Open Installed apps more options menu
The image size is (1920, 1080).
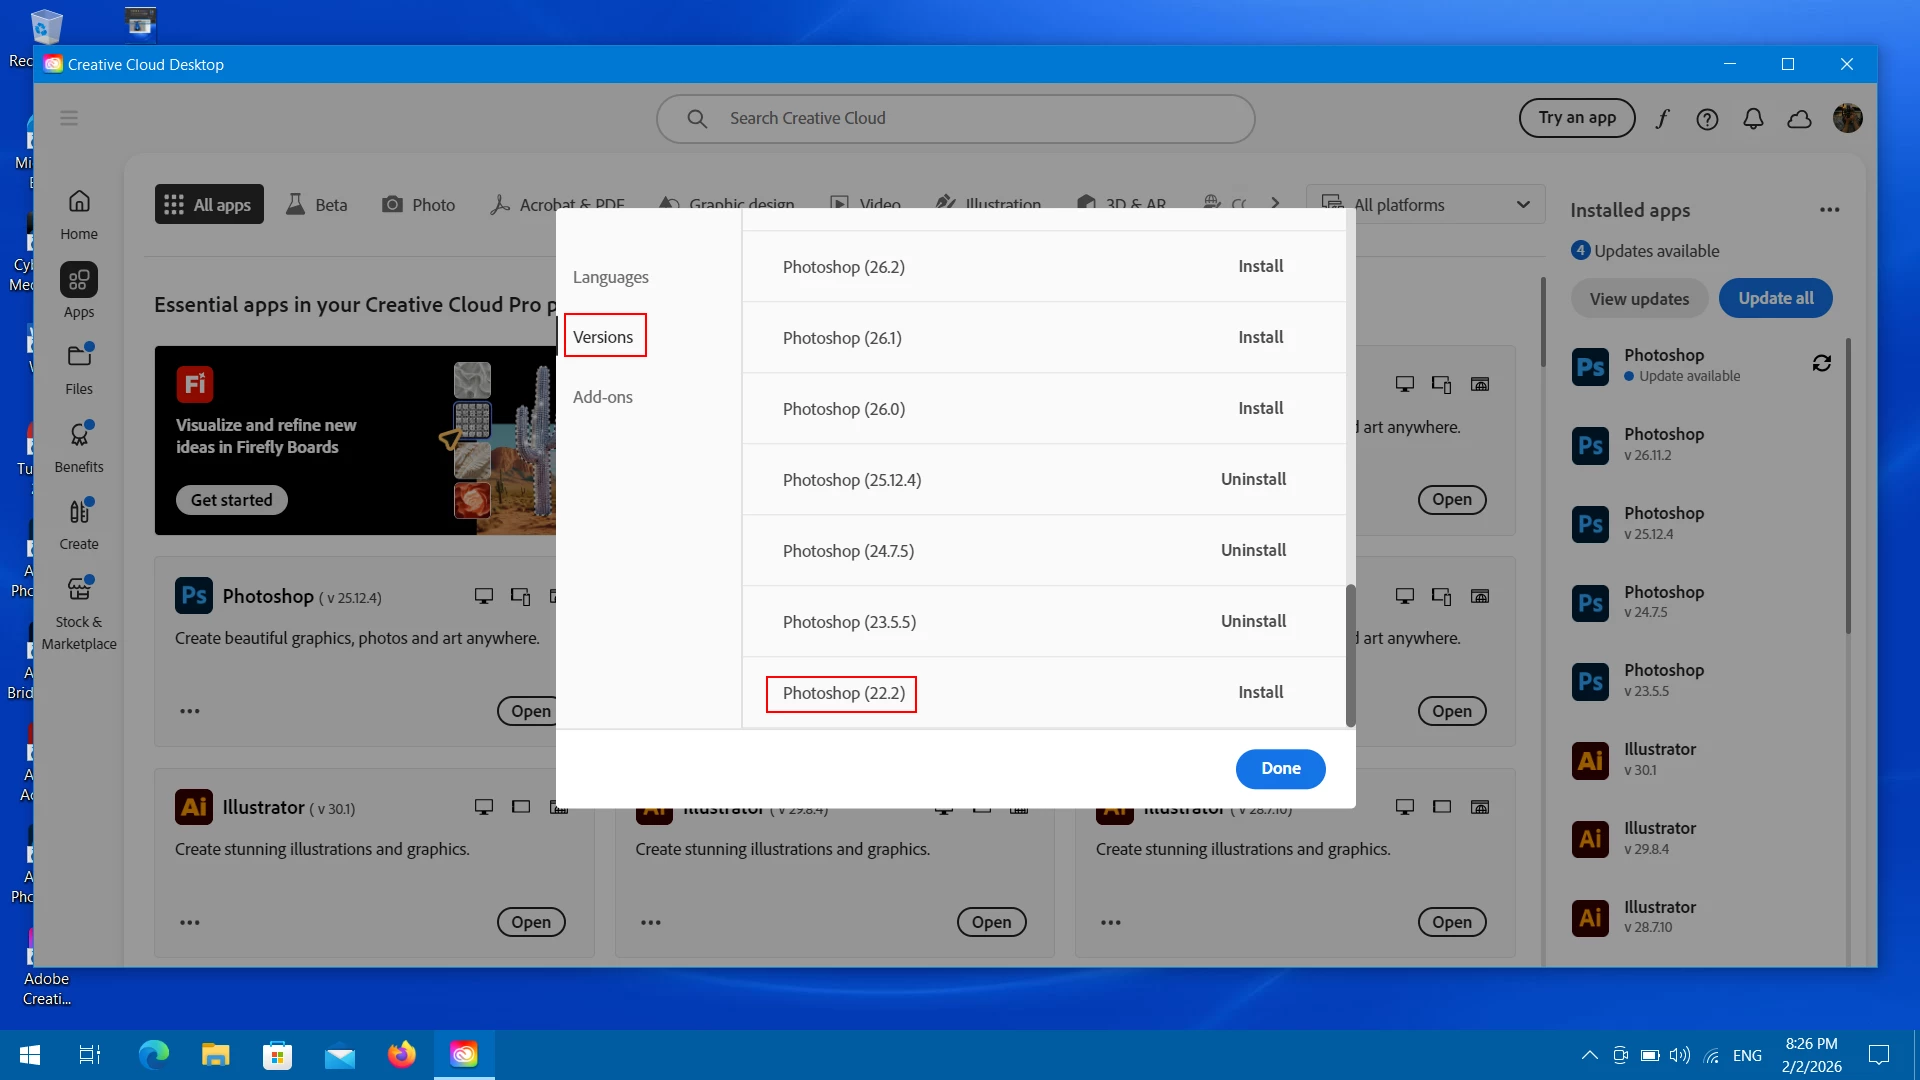[x=1829, y=210]
